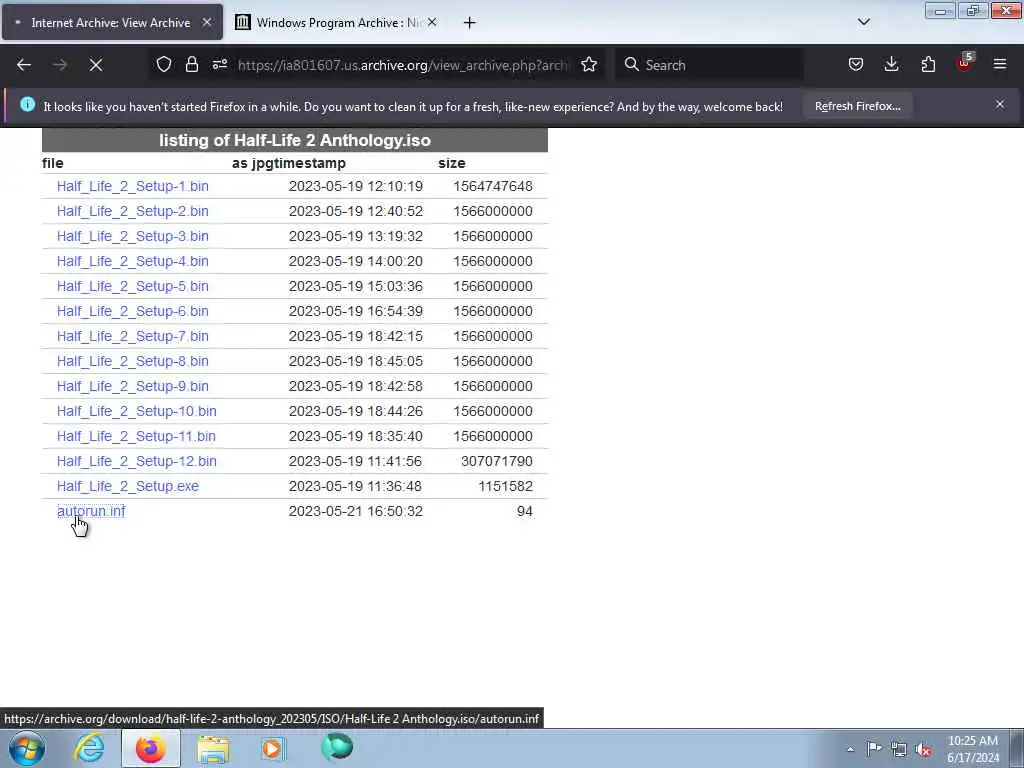The image size is (1024, 768).
Task: Launch Internet Explorer from the taskbar
Action: point(89,748)
